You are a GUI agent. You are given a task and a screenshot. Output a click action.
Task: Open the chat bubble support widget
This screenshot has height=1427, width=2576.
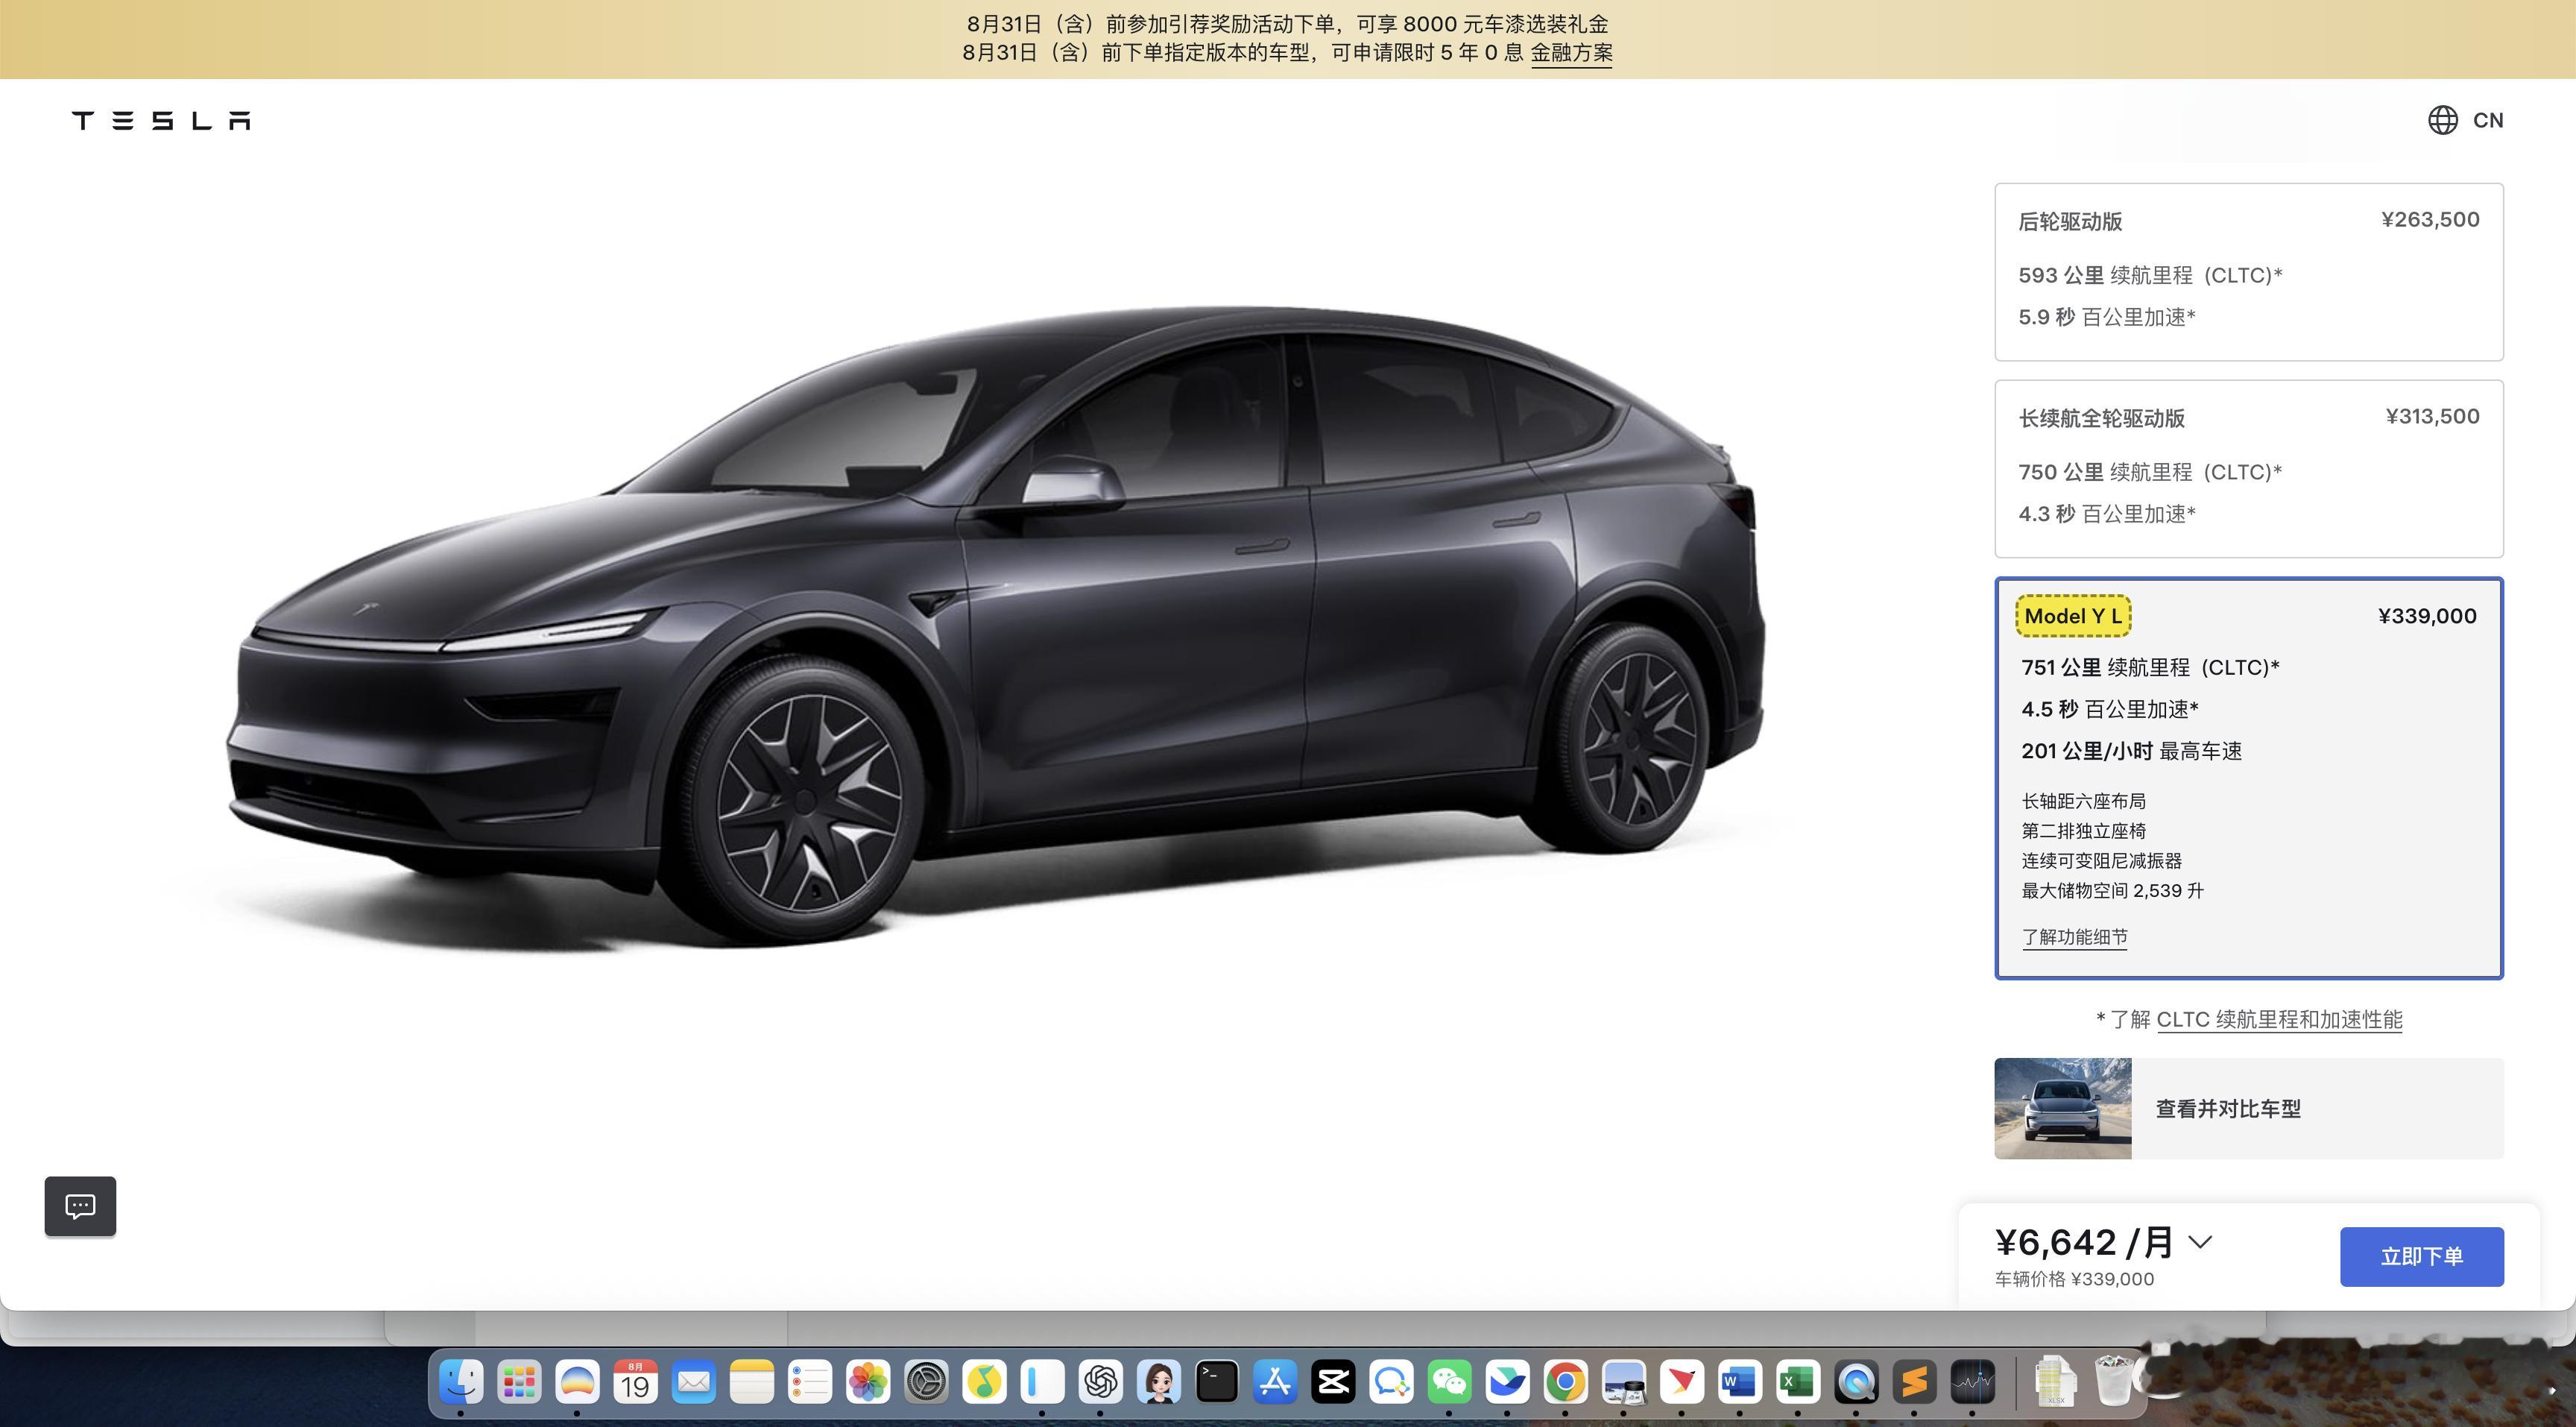pos(80,1206)
